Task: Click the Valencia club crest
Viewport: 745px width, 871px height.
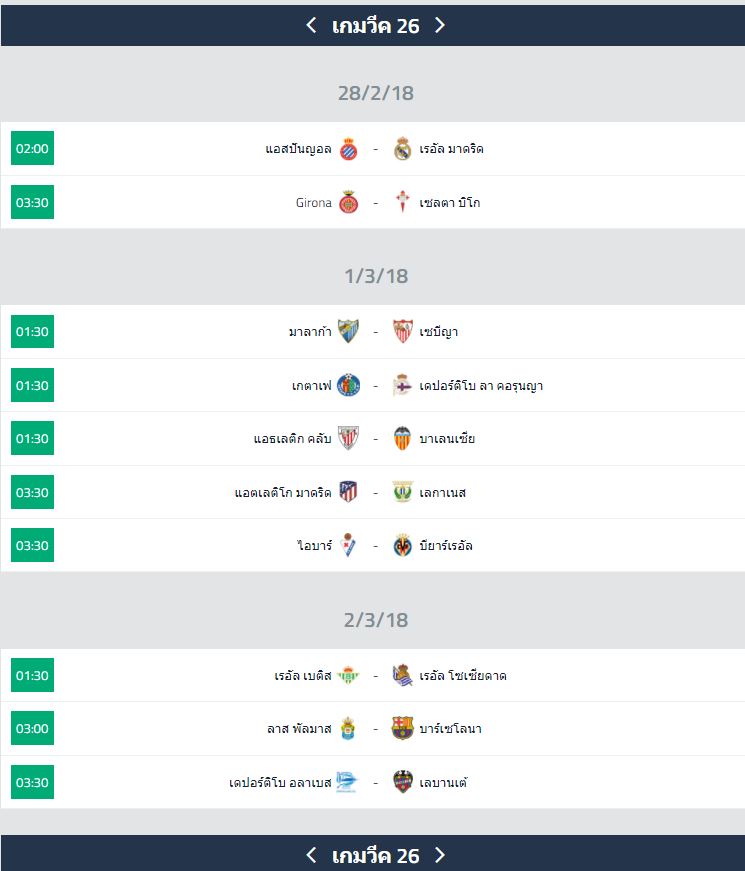Action: point(402,439)
